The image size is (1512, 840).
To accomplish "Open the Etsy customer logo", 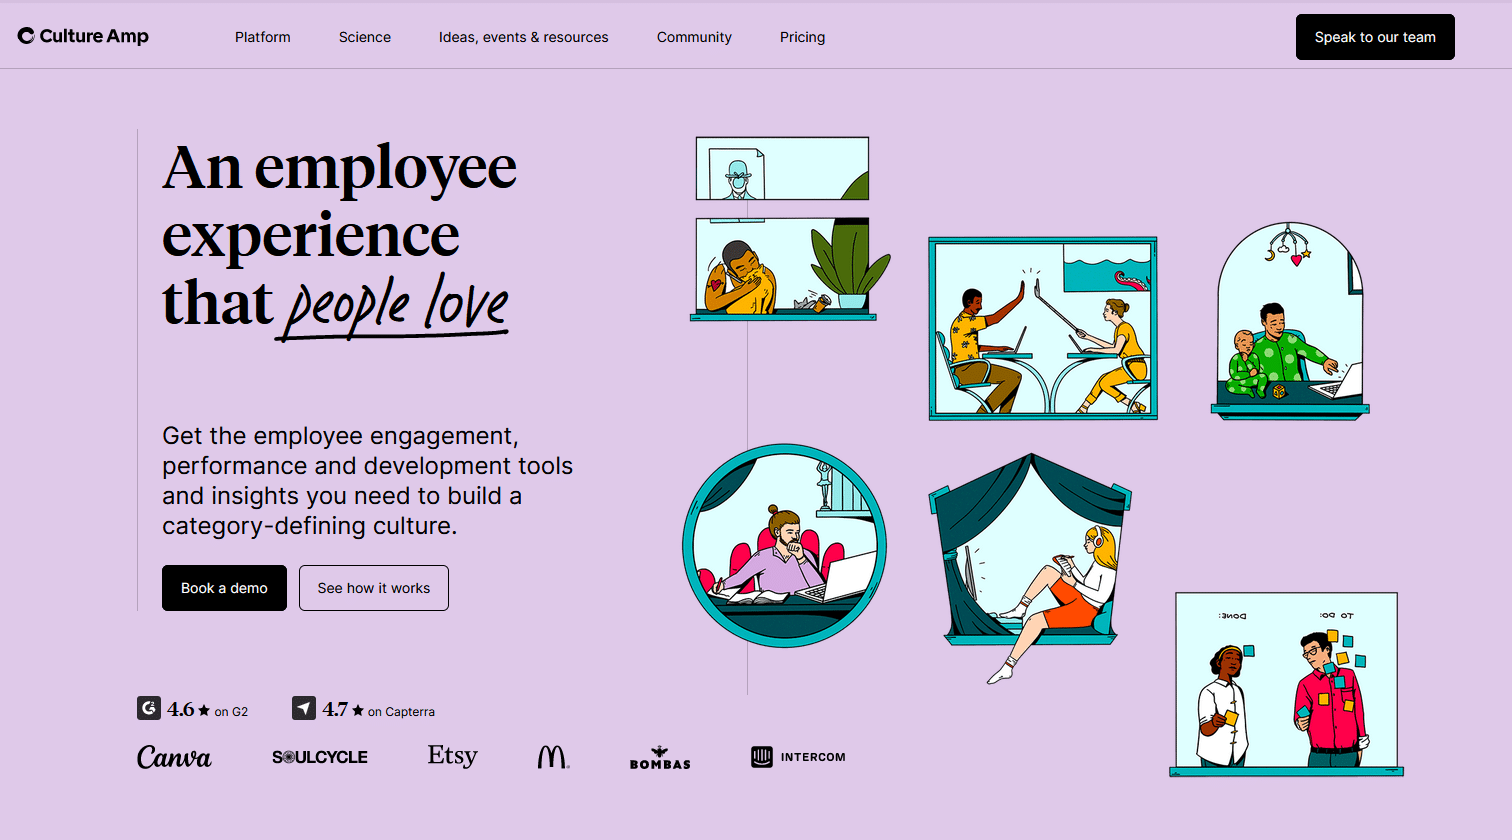I will (452, 755).
